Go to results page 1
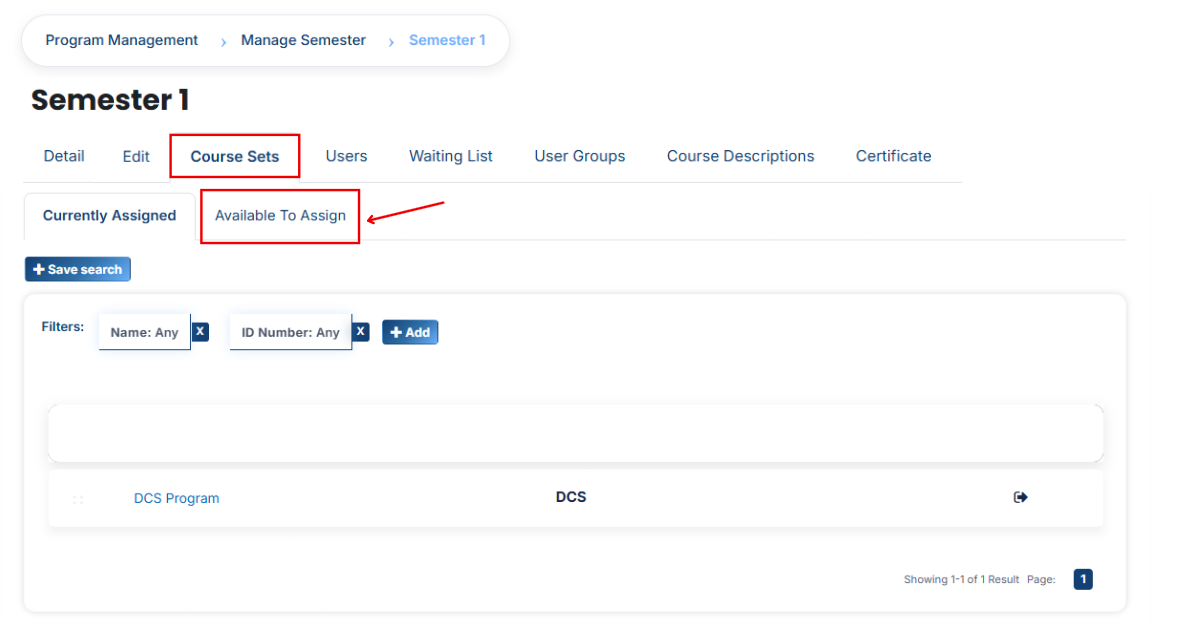The image size is (1181, 630). click(1083, 579)
